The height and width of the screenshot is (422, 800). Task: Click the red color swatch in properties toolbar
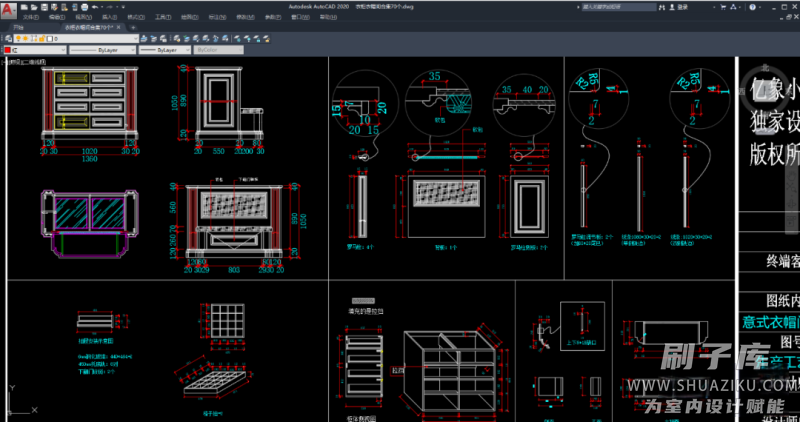(x=8, y=48)
